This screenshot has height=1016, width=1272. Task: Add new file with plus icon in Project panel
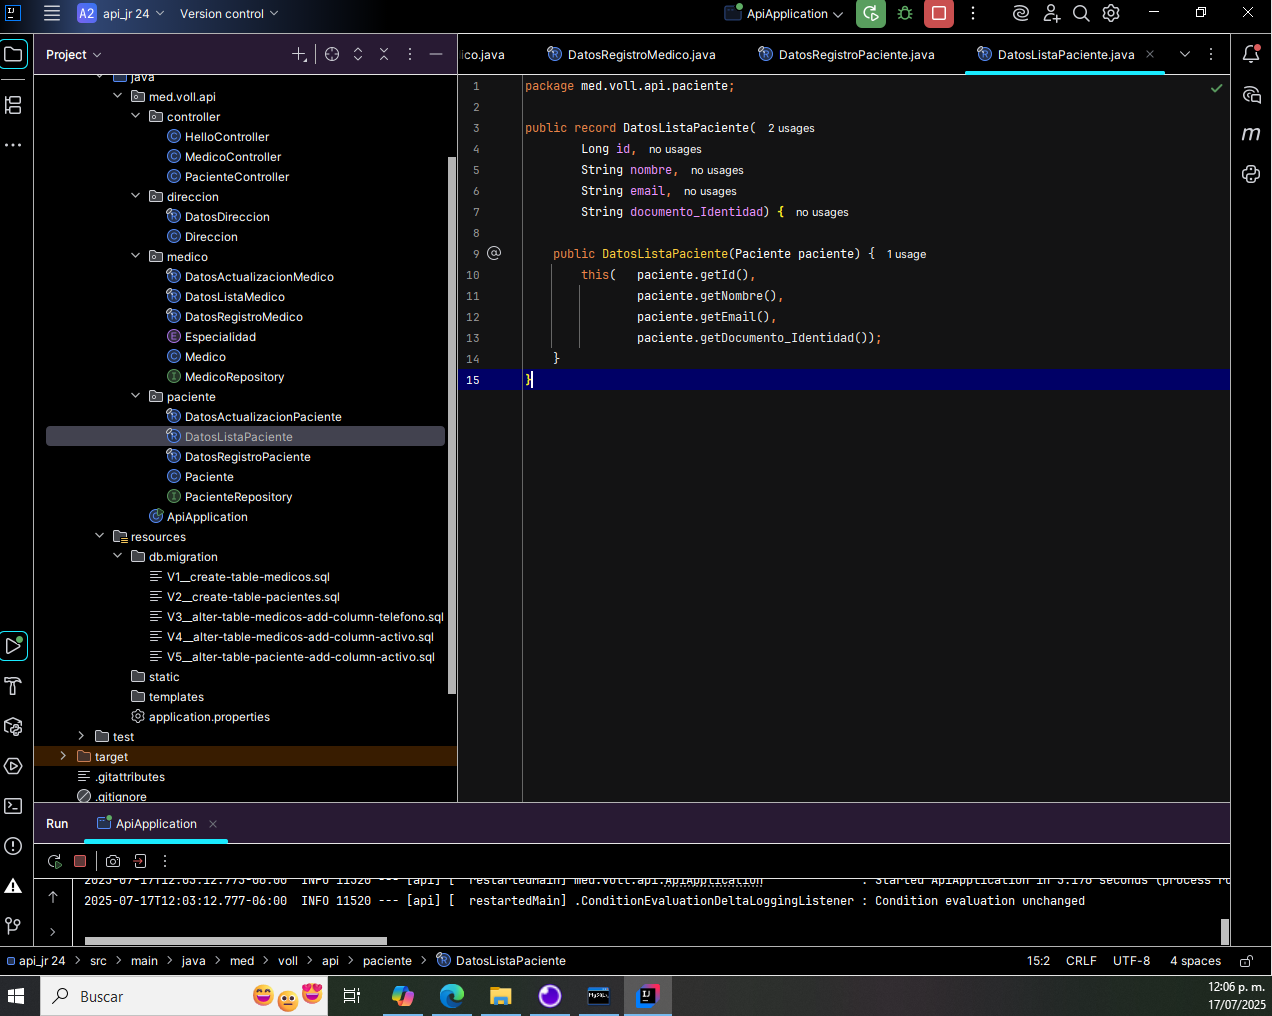click(299, 54)
